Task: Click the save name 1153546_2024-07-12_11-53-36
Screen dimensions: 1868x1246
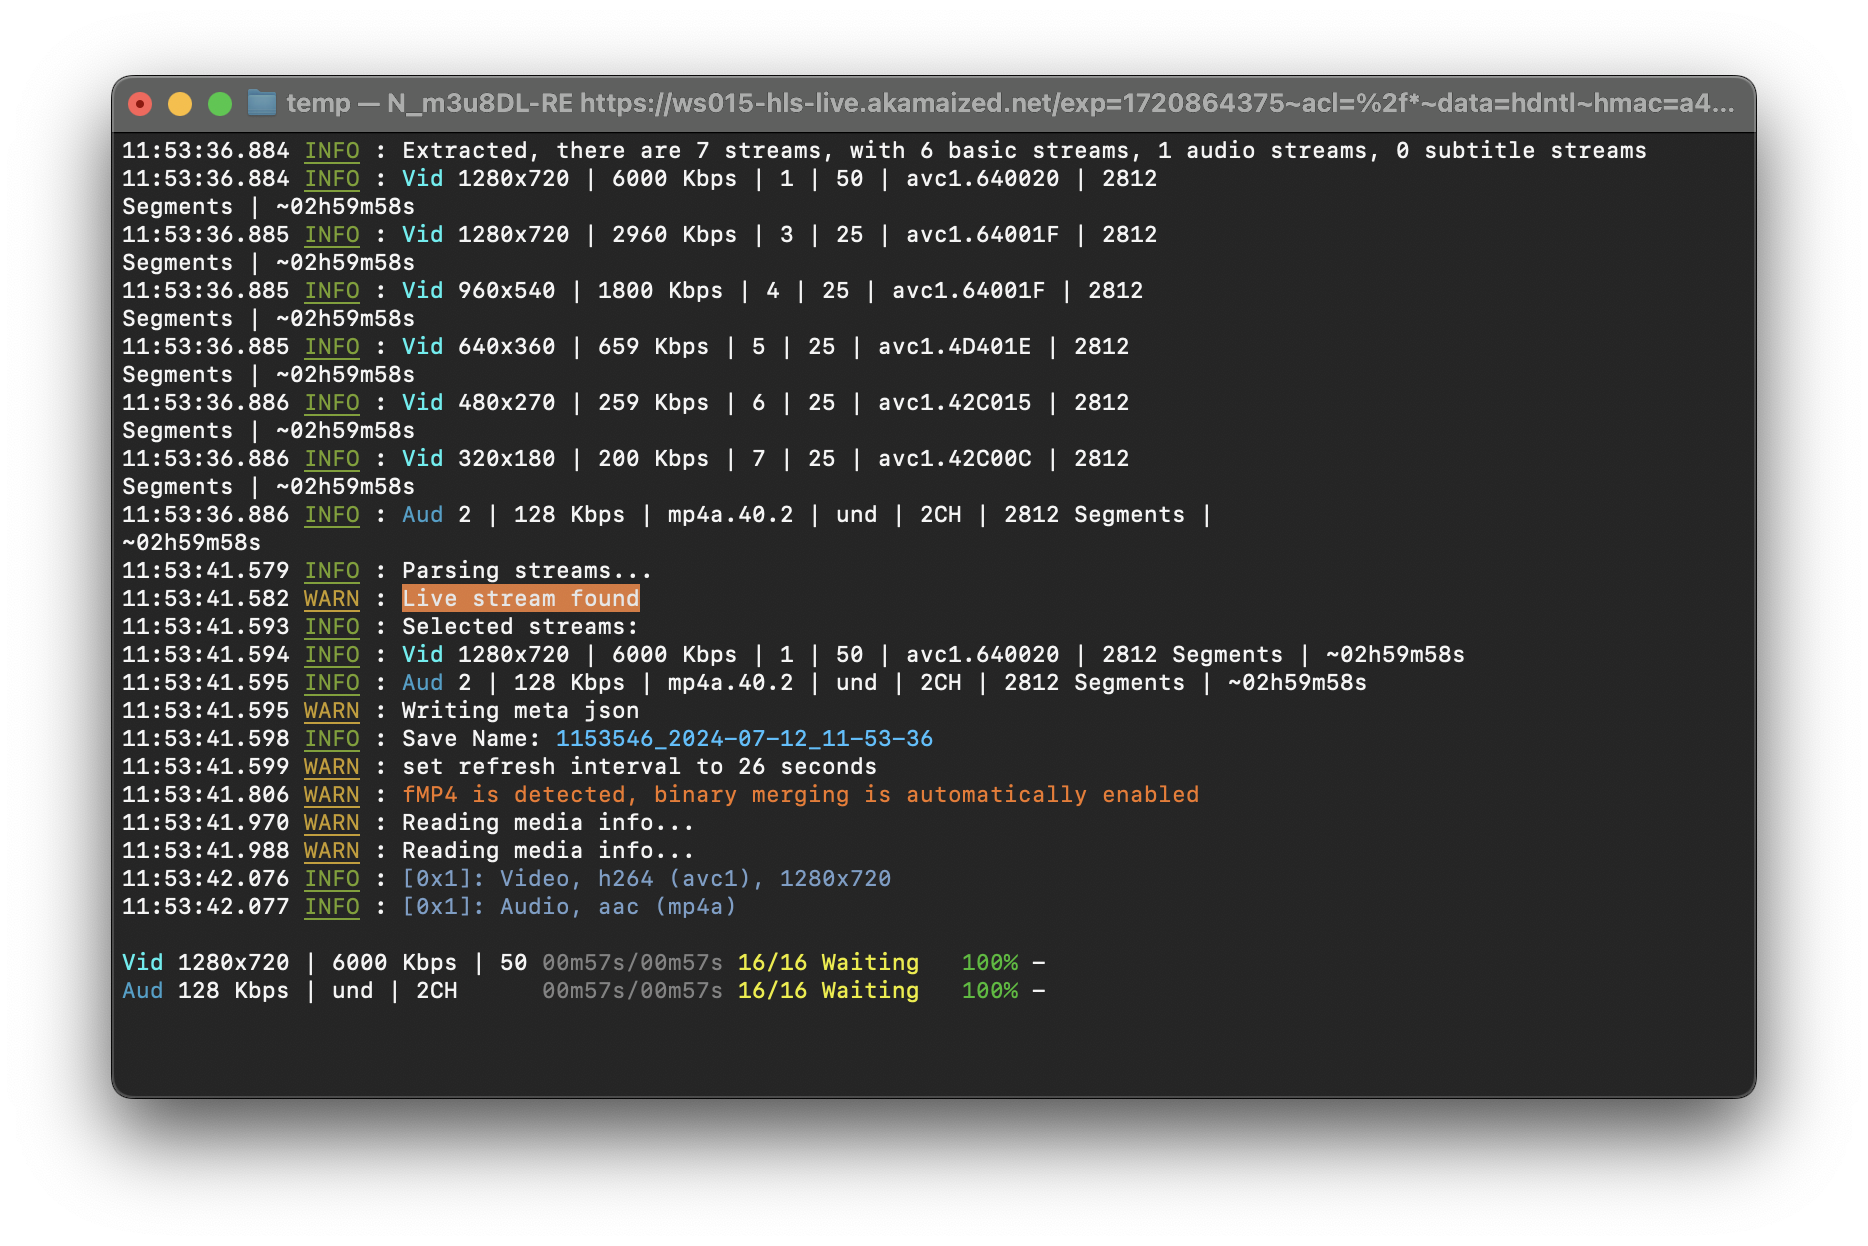Action: [x=744, y=738]
